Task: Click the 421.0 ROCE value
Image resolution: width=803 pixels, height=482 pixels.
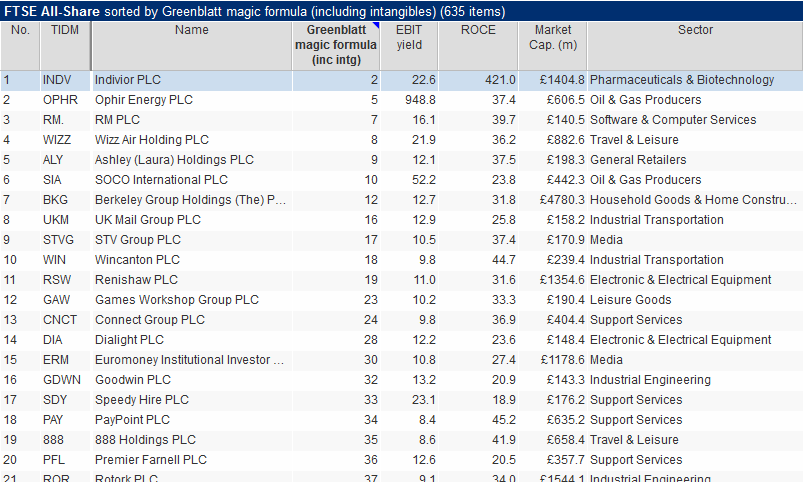Action: point(500,80)
